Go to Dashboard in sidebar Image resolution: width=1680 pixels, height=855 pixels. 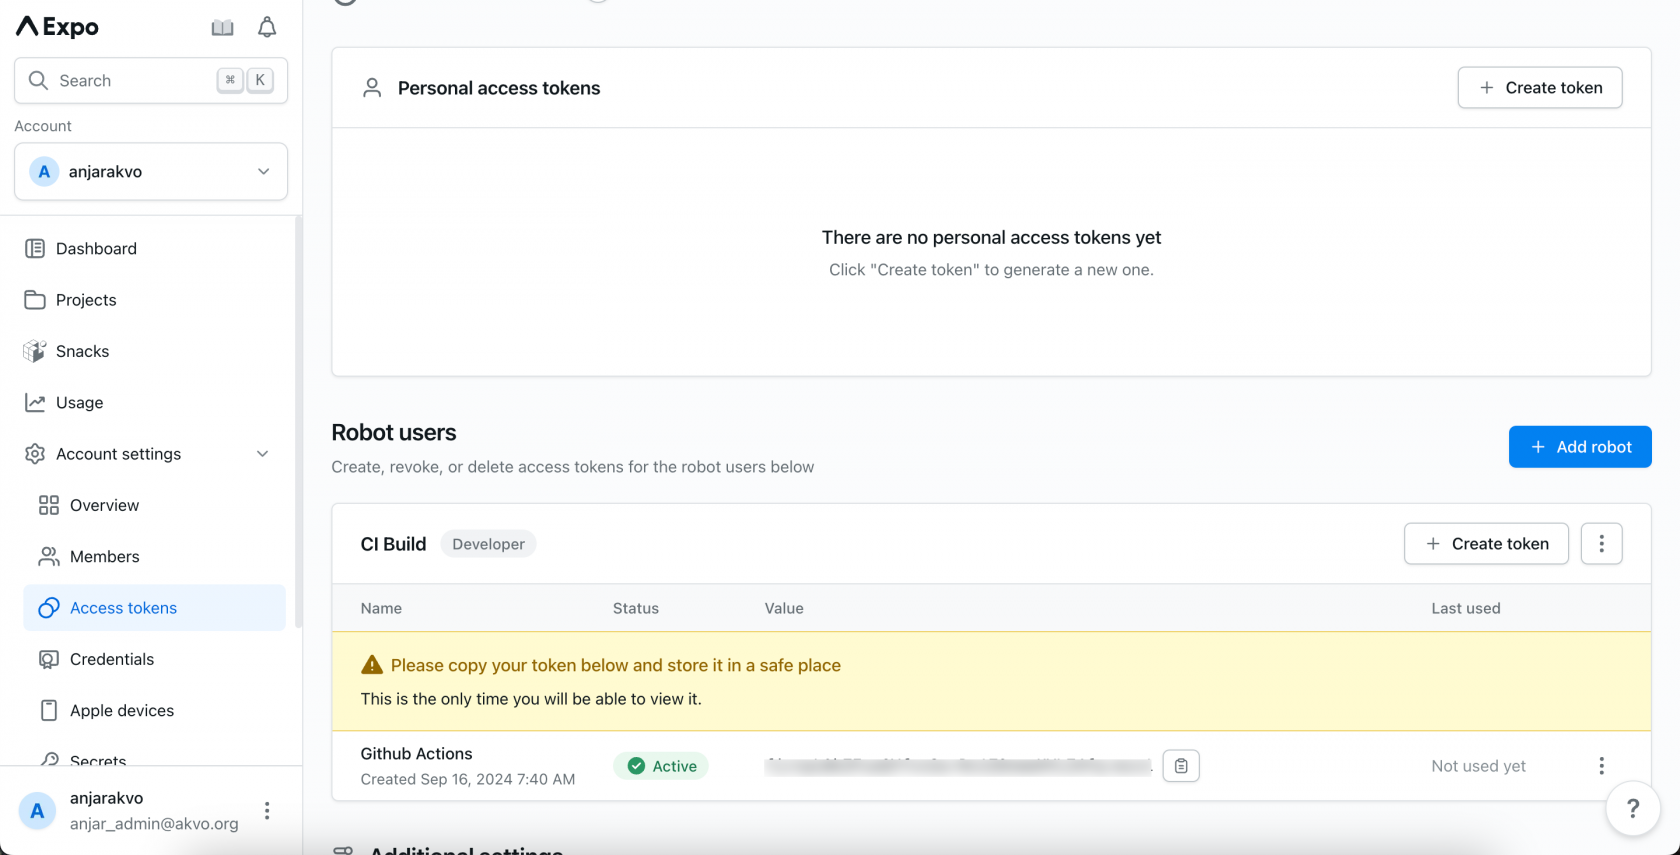96,249
